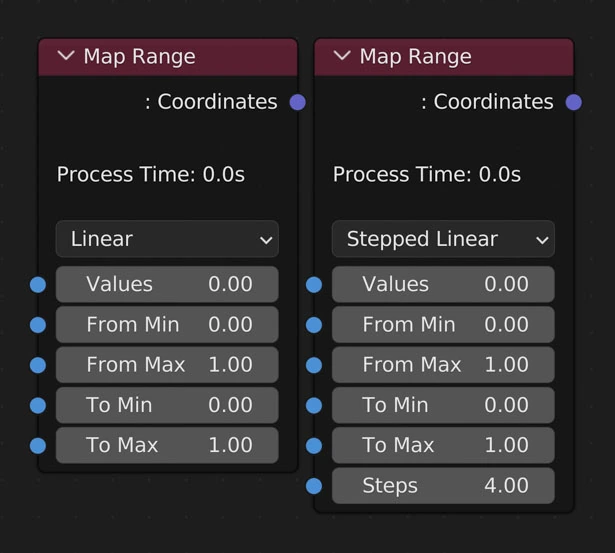615x553 pixels.
Task: Click the Steps value field
Action: (443, 486)
